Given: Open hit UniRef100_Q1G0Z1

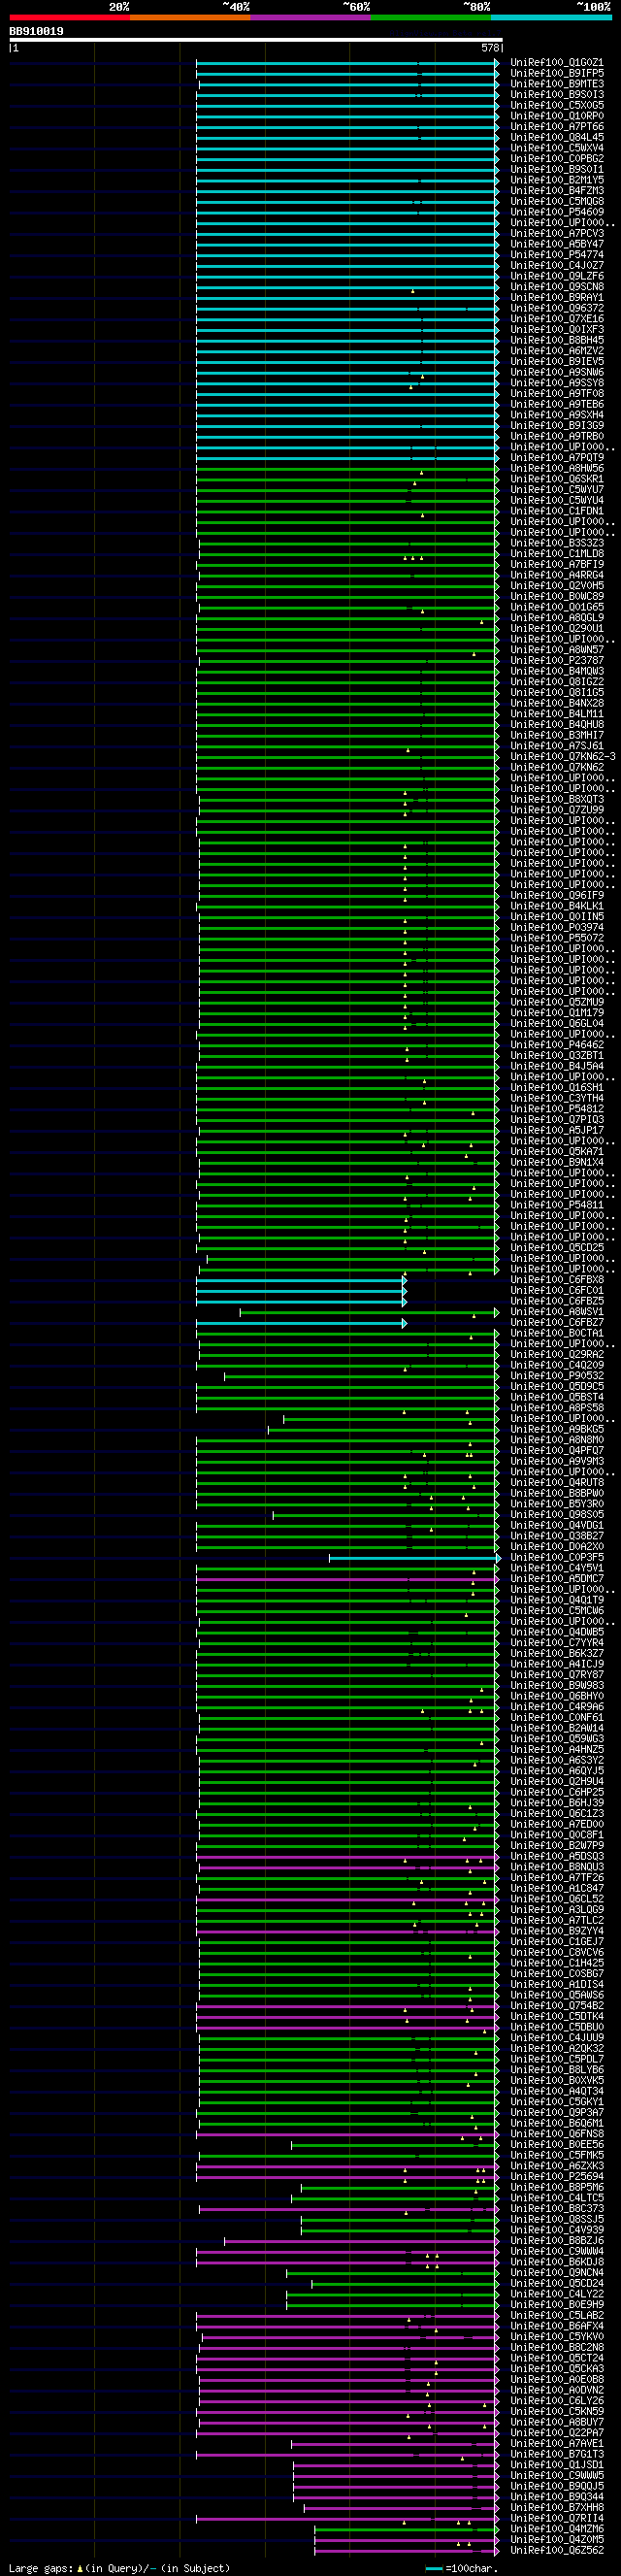Looking at the screenshot, I should (x=557, y=63).
